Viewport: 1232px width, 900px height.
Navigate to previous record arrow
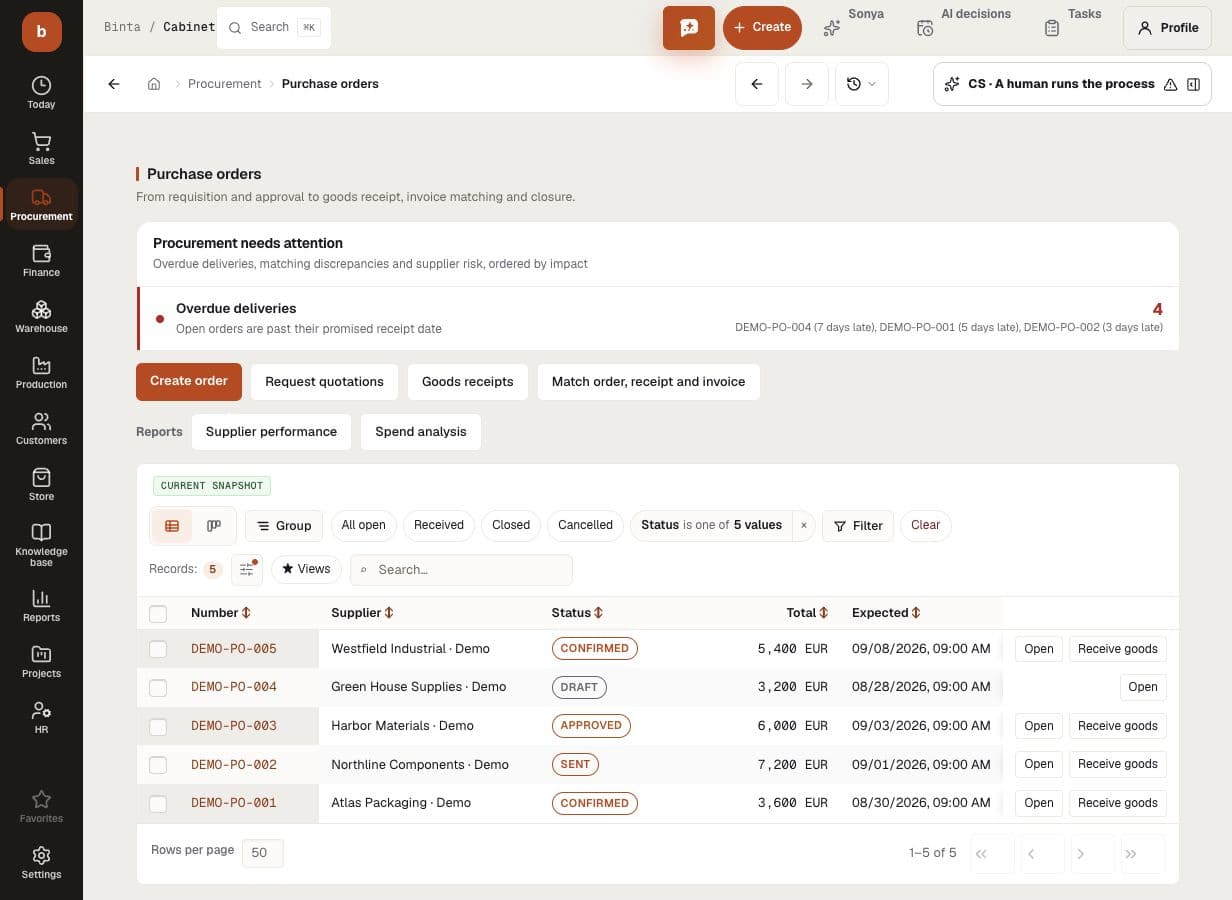point(757,84)
